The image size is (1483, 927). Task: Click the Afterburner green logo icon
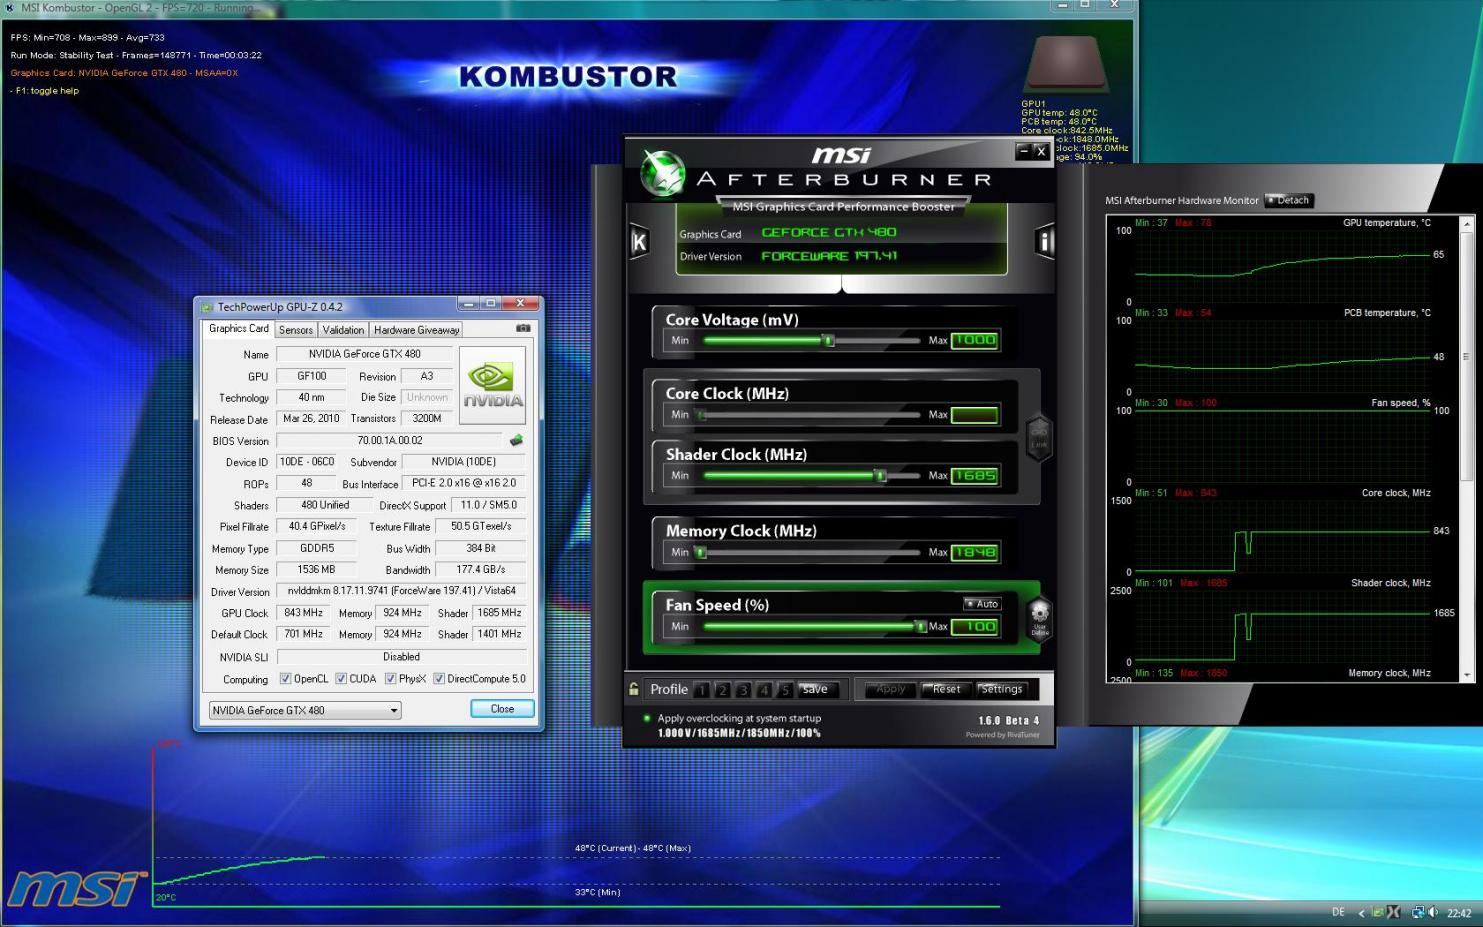661,173
